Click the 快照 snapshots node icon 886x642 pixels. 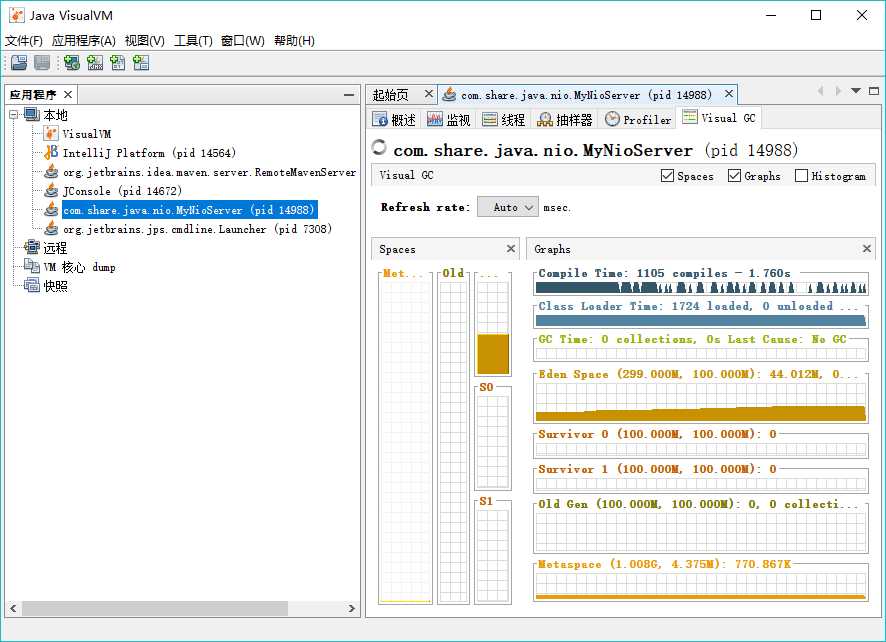(32, 286)
